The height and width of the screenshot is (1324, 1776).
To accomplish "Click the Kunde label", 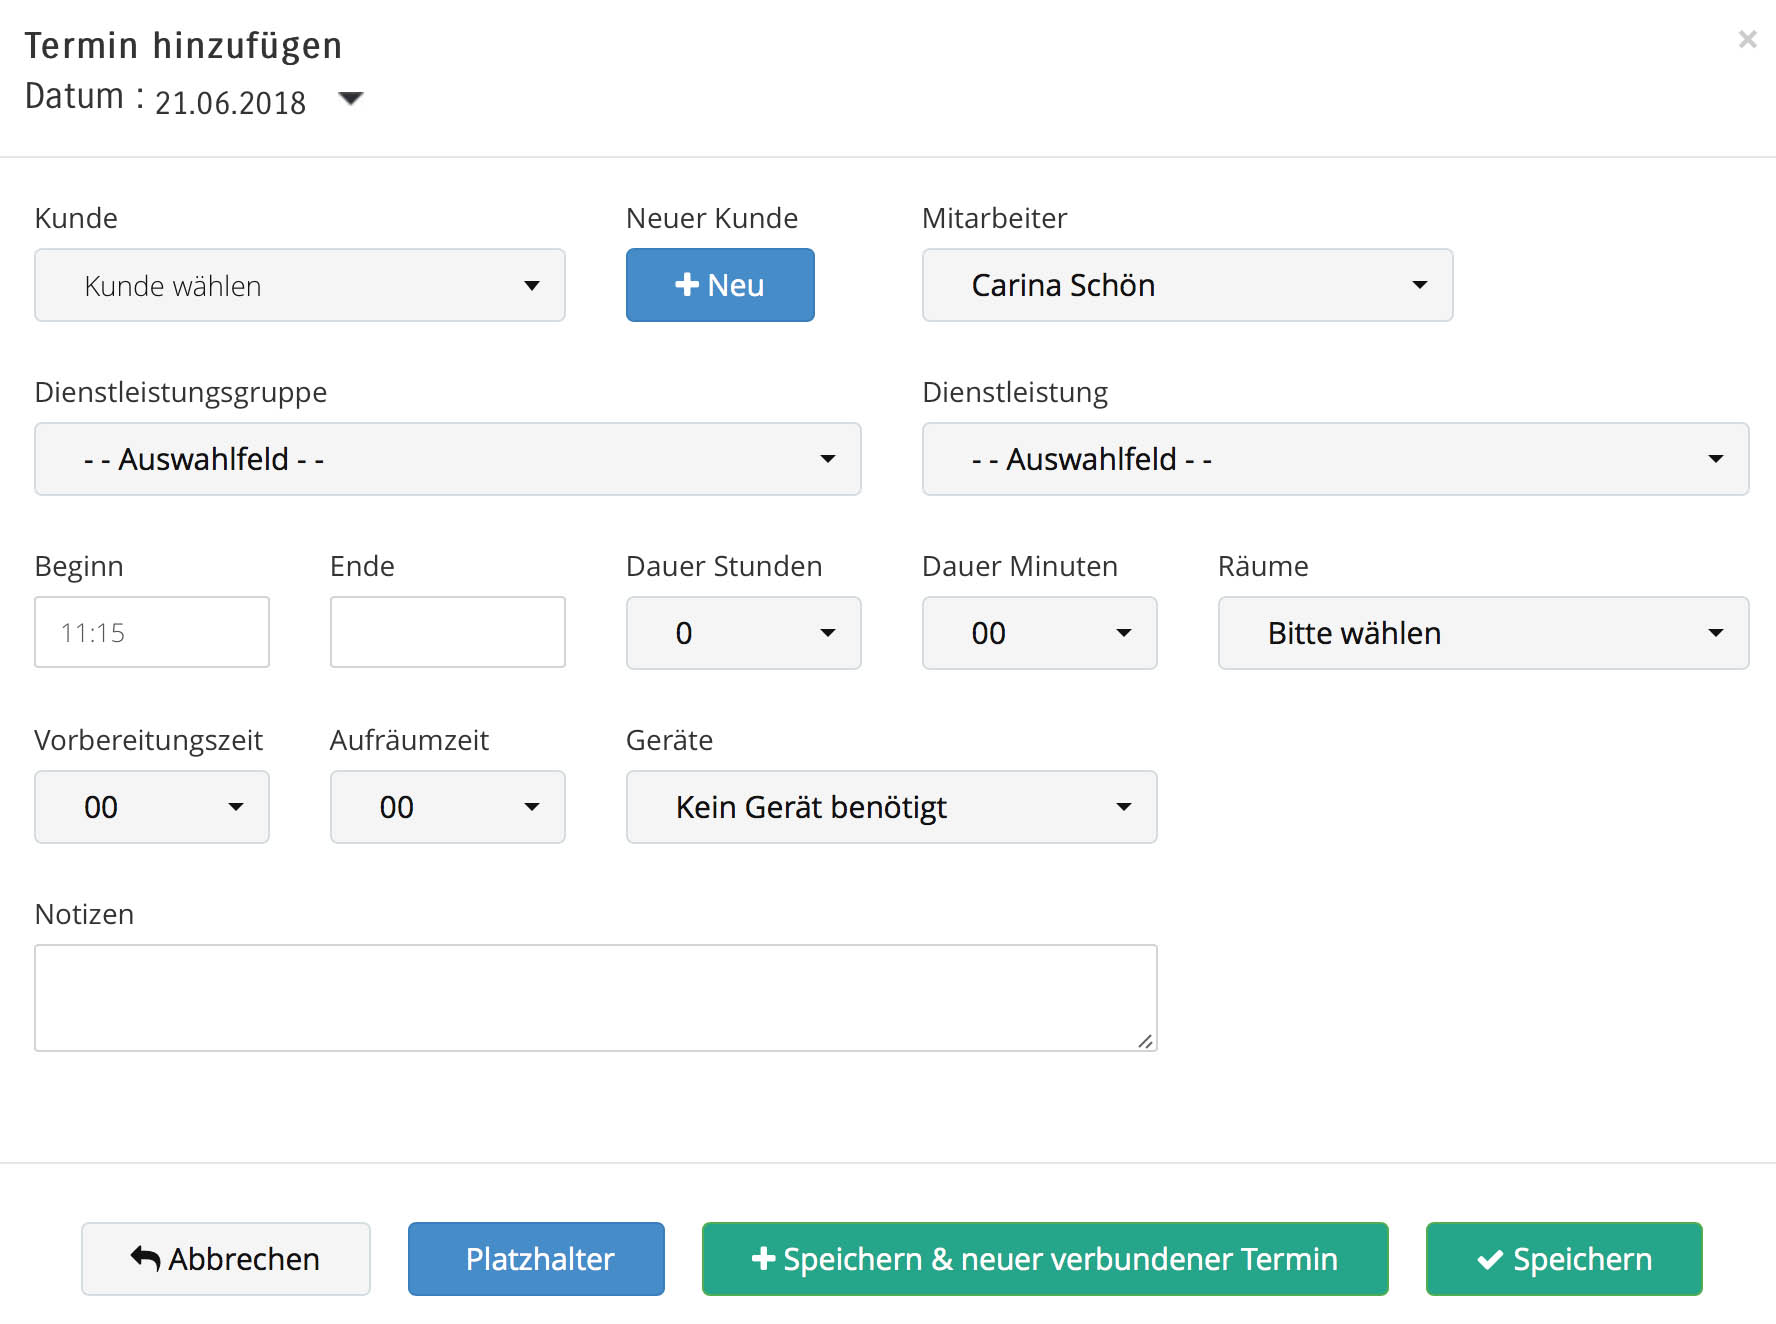I will click(x=76, y=218).
